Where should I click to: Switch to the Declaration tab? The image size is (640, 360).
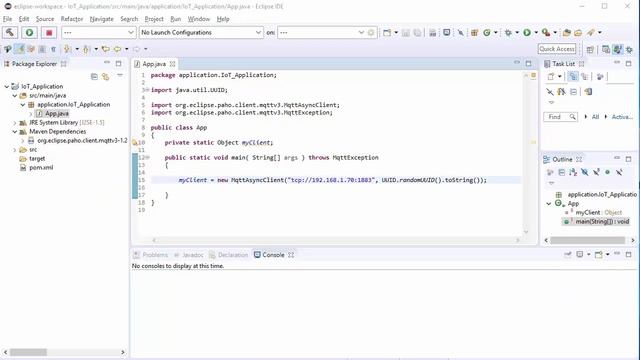click(228, 255)
